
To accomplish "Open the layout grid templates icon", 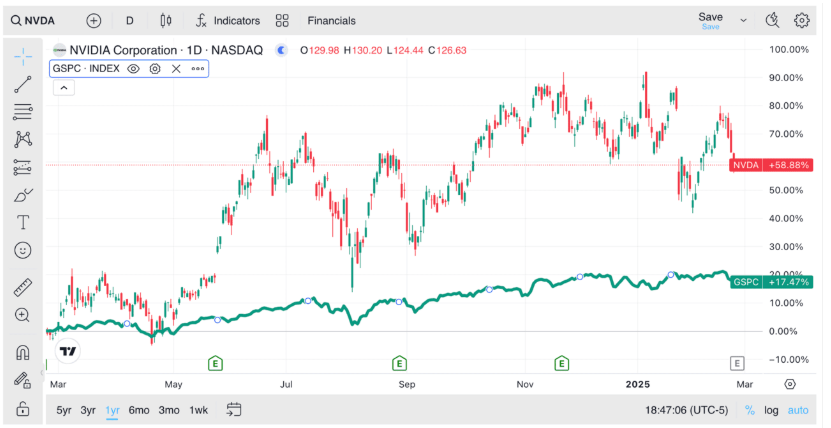I will click(x=282, y=21).
